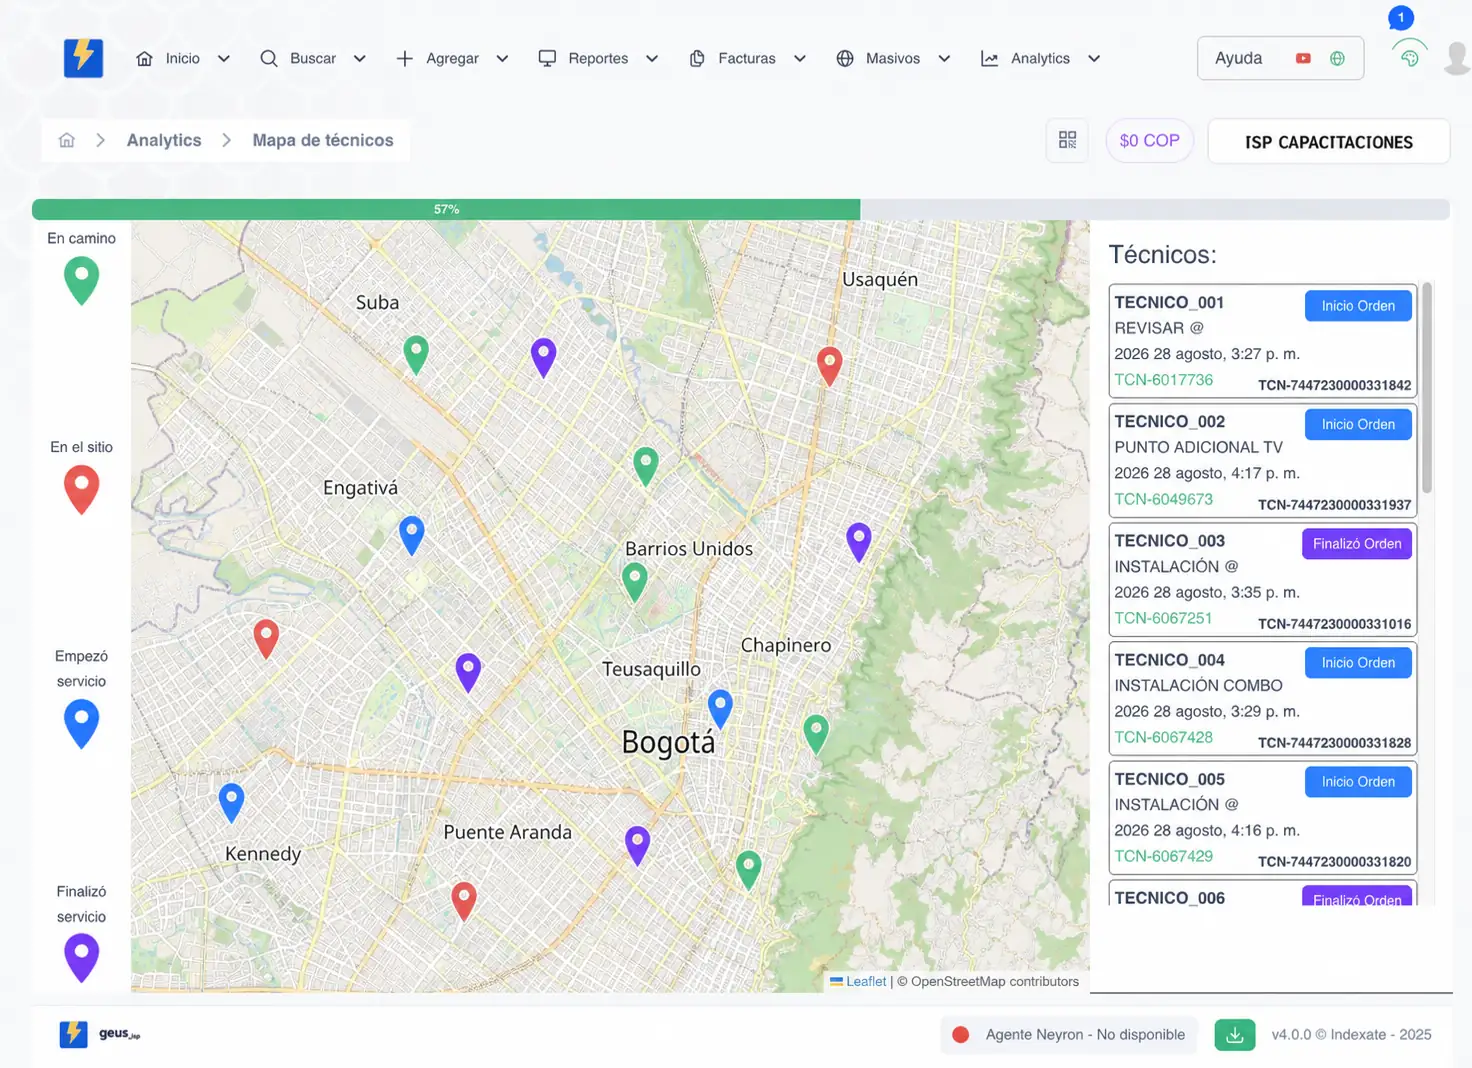Click the purple pin right of Puente Aranda
This screenshot has height=1068, width=1472.
[x=637, y=846]
